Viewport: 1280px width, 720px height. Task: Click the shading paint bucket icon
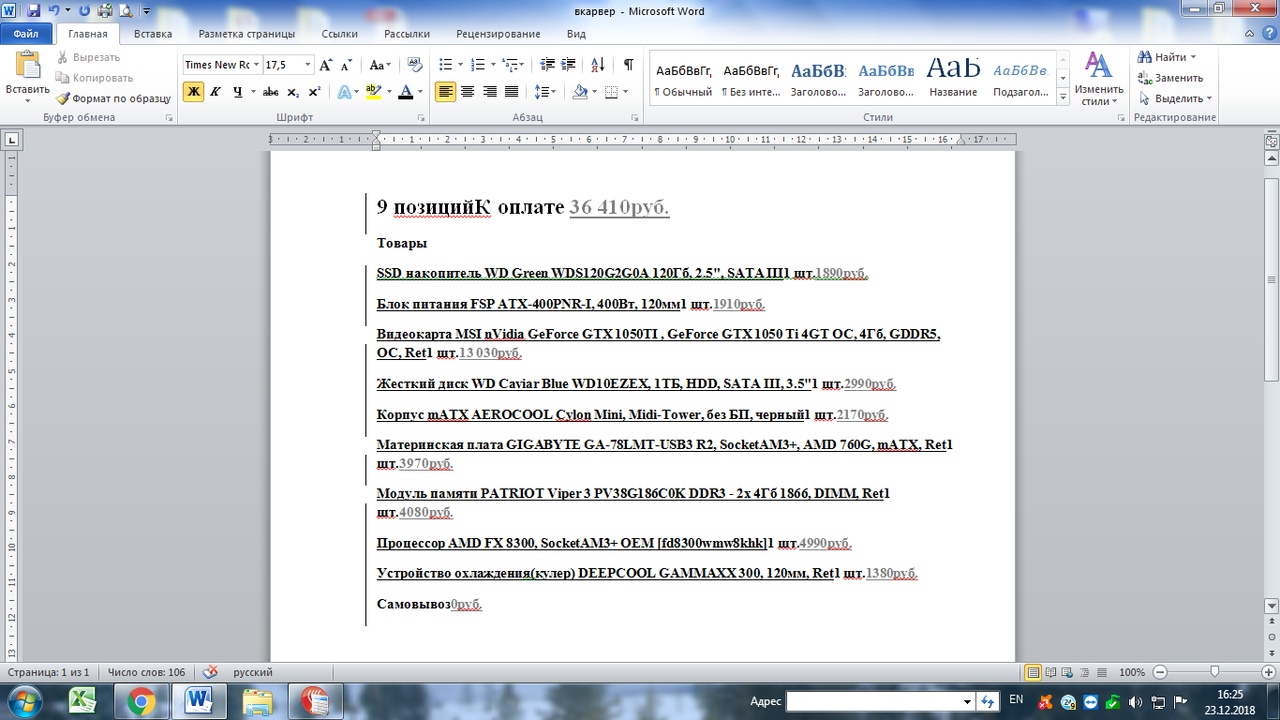[580, 92]
